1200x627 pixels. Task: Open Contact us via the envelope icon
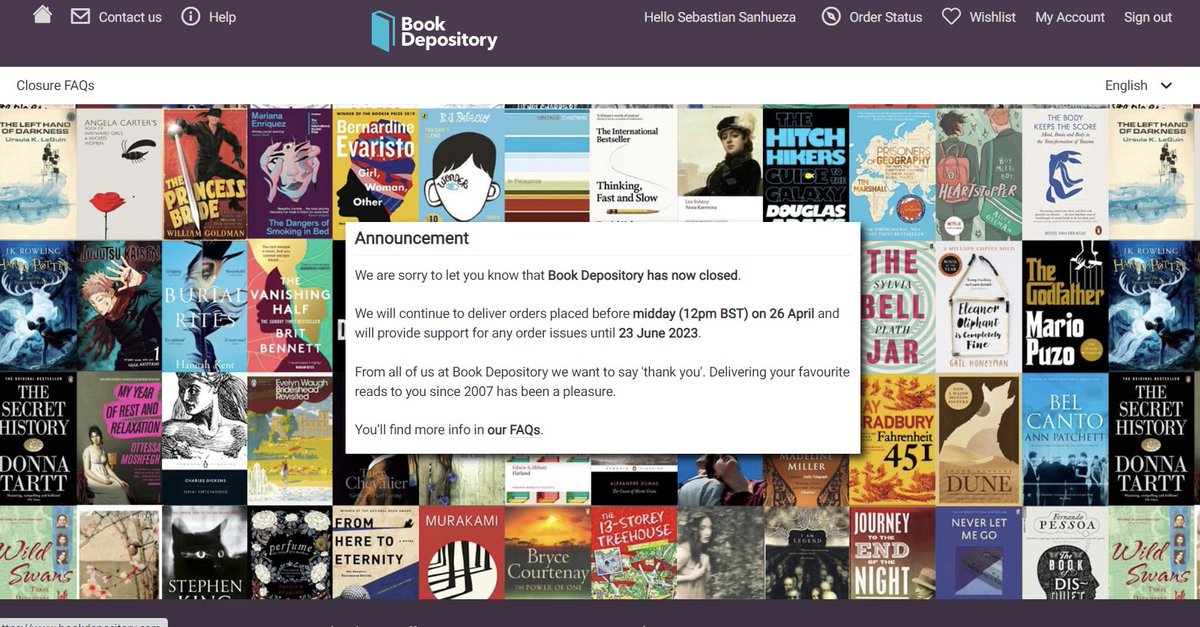coord(81,16)
